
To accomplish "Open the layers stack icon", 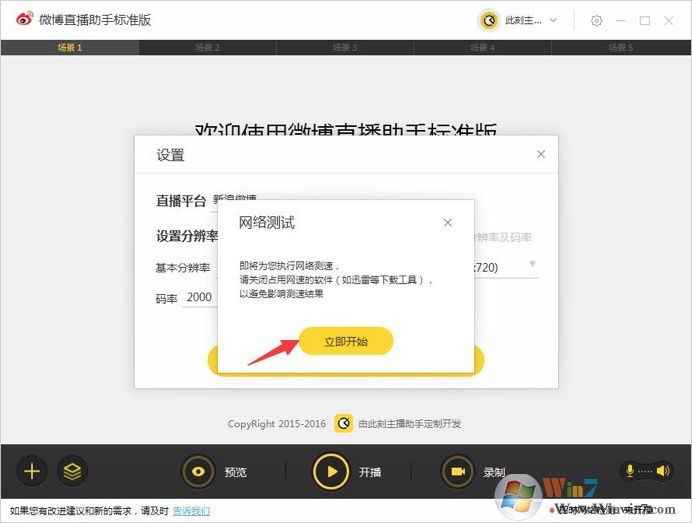I will [72, 471].
